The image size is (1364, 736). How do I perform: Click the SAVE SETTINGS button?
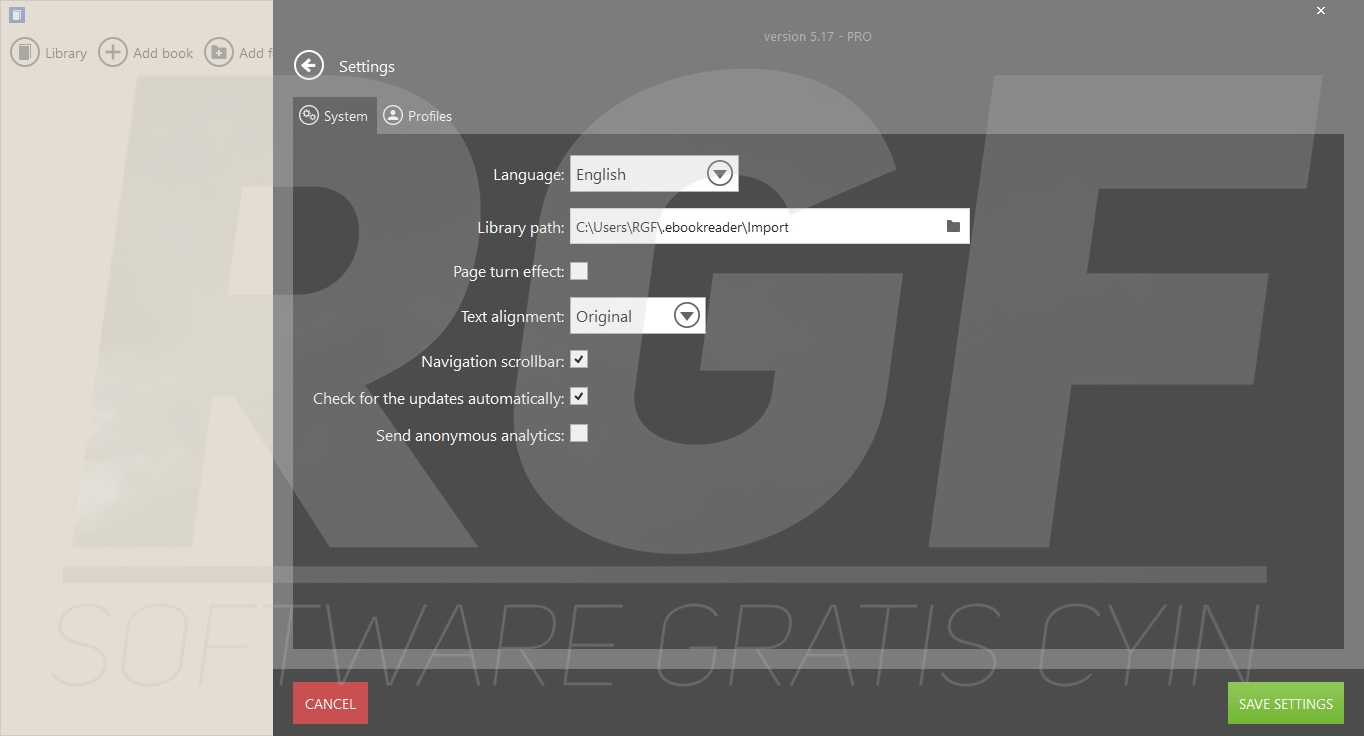[x=1286, y=703]
